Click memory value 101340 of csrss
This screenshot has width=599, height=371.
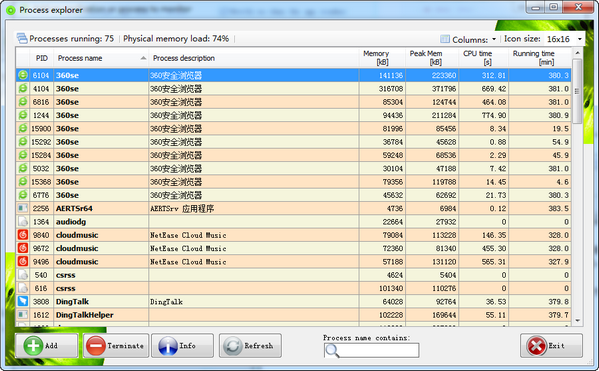click(x=391, y=288)
